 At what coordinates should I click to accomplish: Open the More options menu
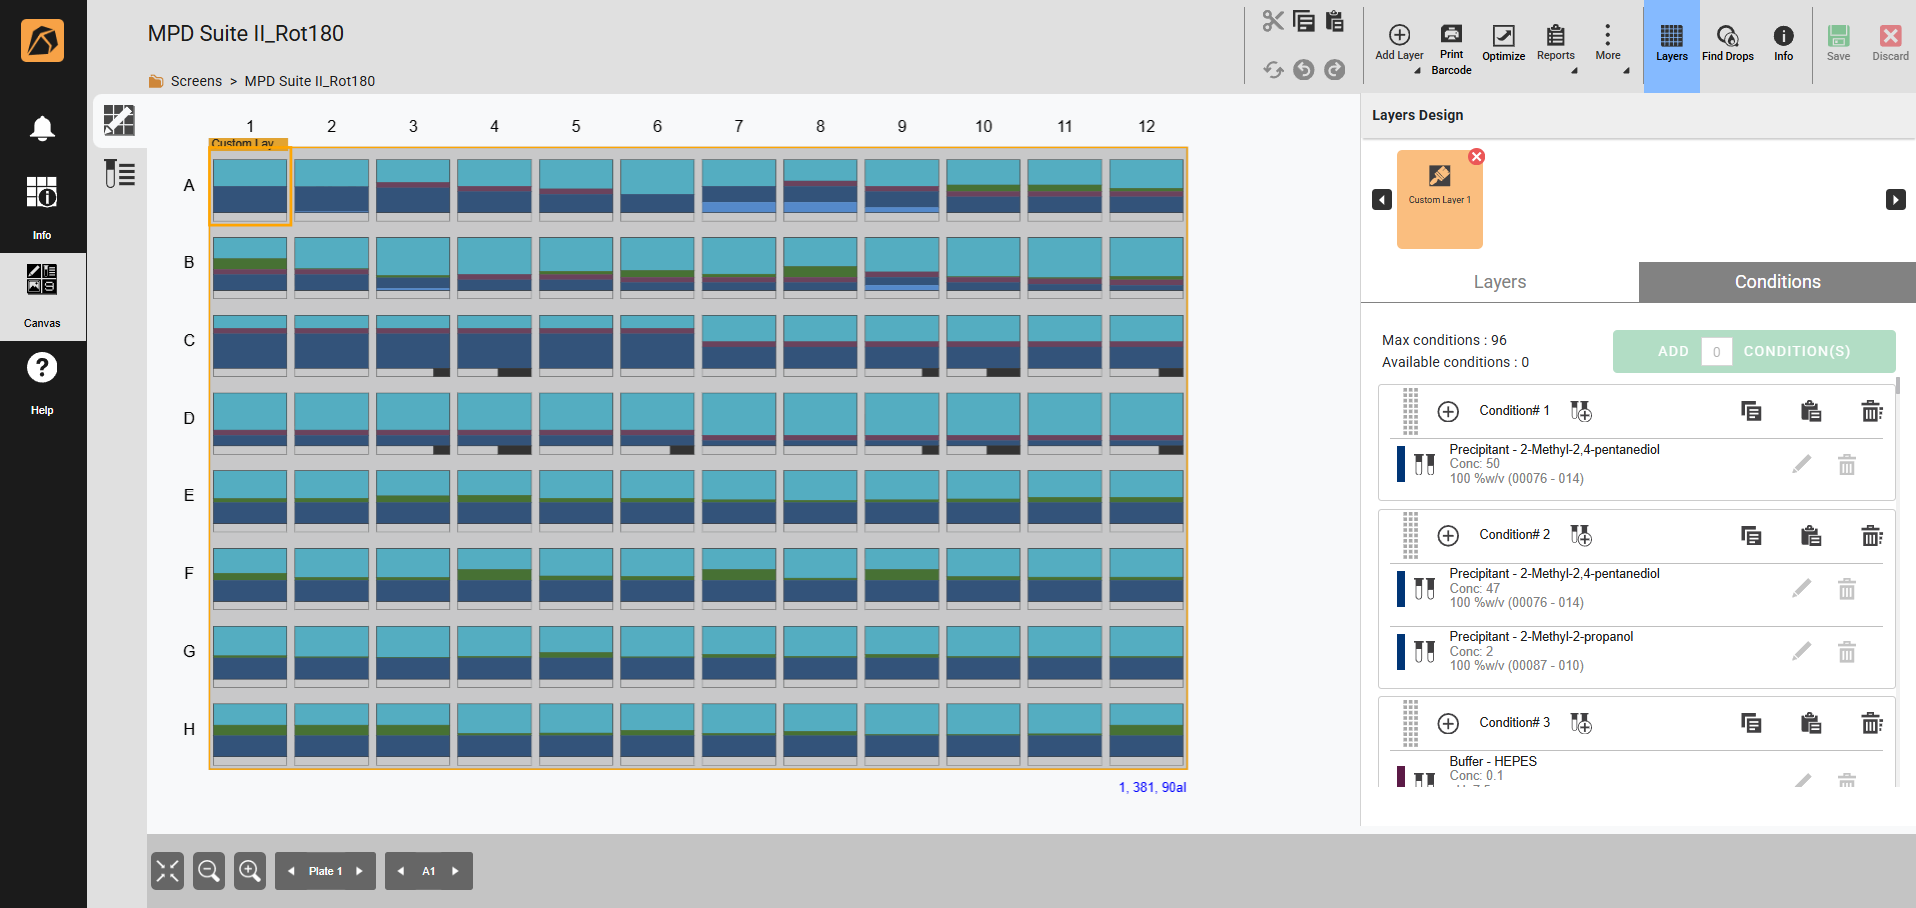1608,43
